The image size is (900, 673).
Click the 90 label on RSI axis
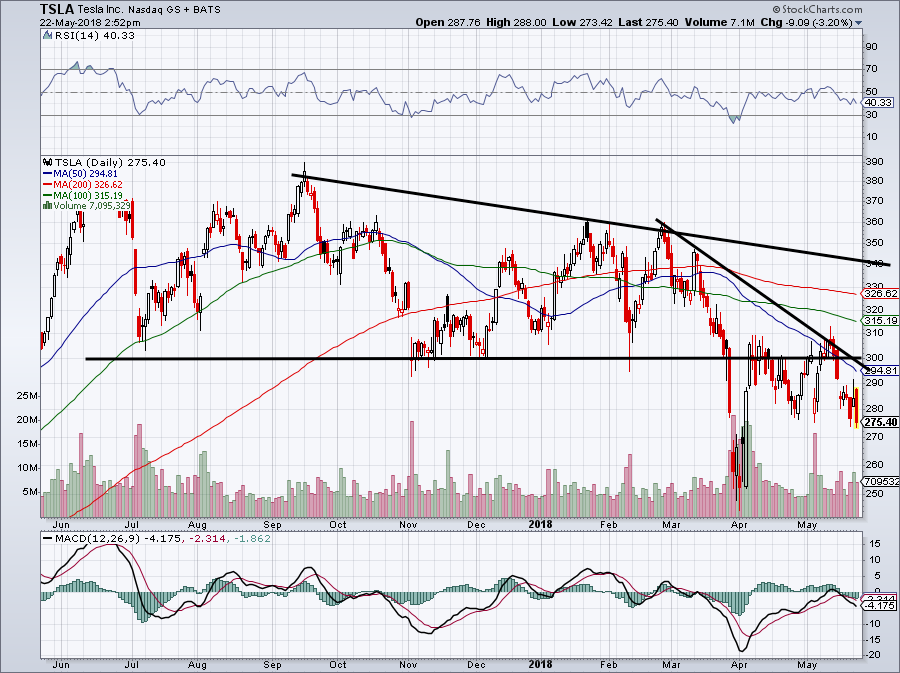click(x=871, y=47)
